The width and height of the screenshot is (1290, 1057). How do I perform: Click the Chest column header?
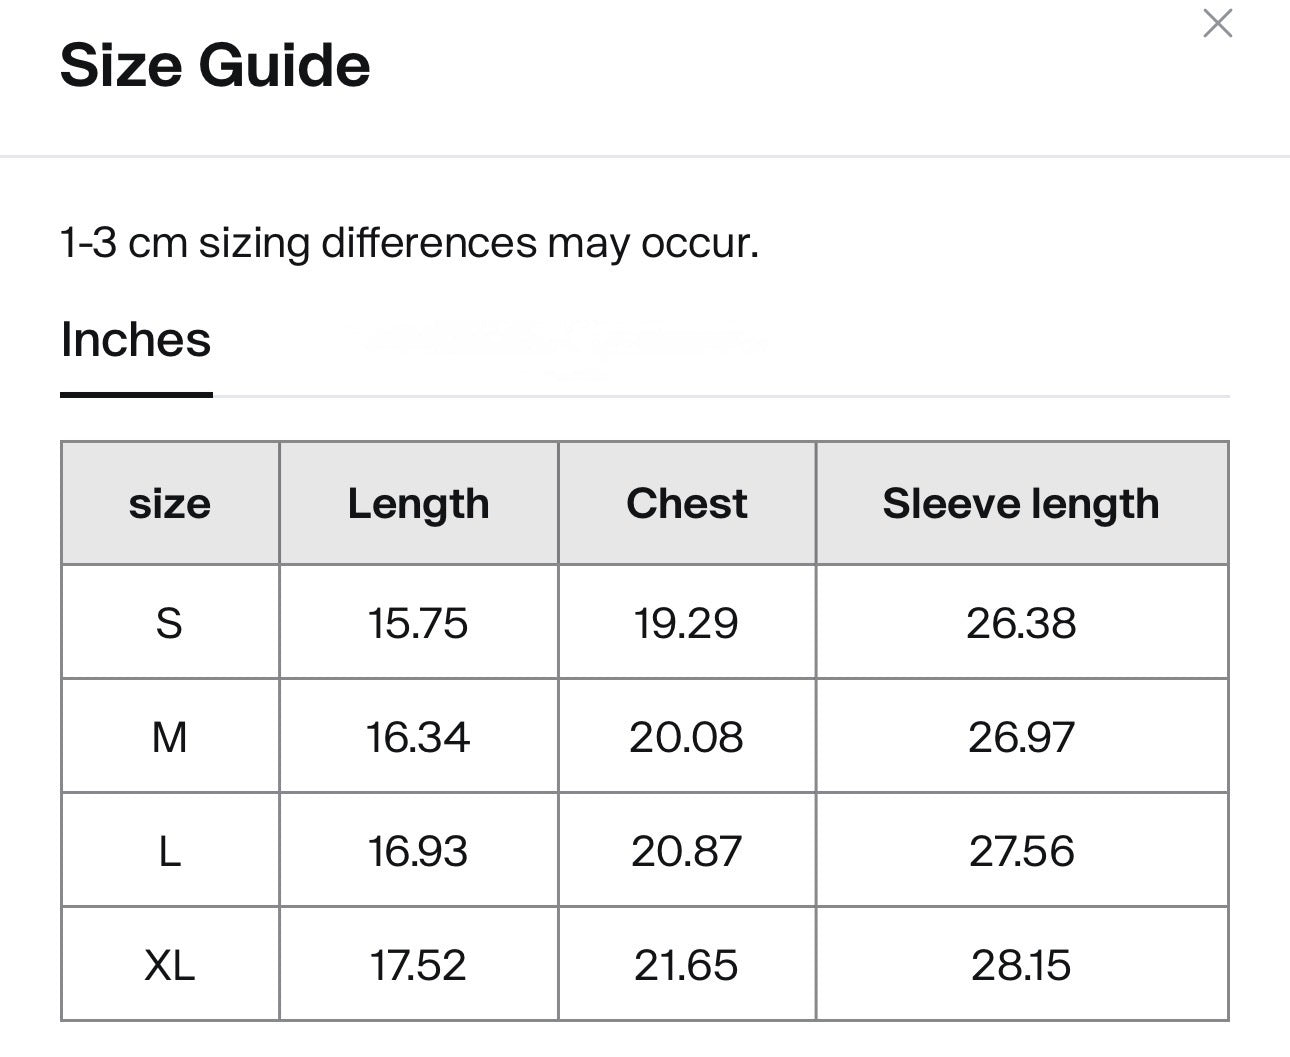point(687,504)
